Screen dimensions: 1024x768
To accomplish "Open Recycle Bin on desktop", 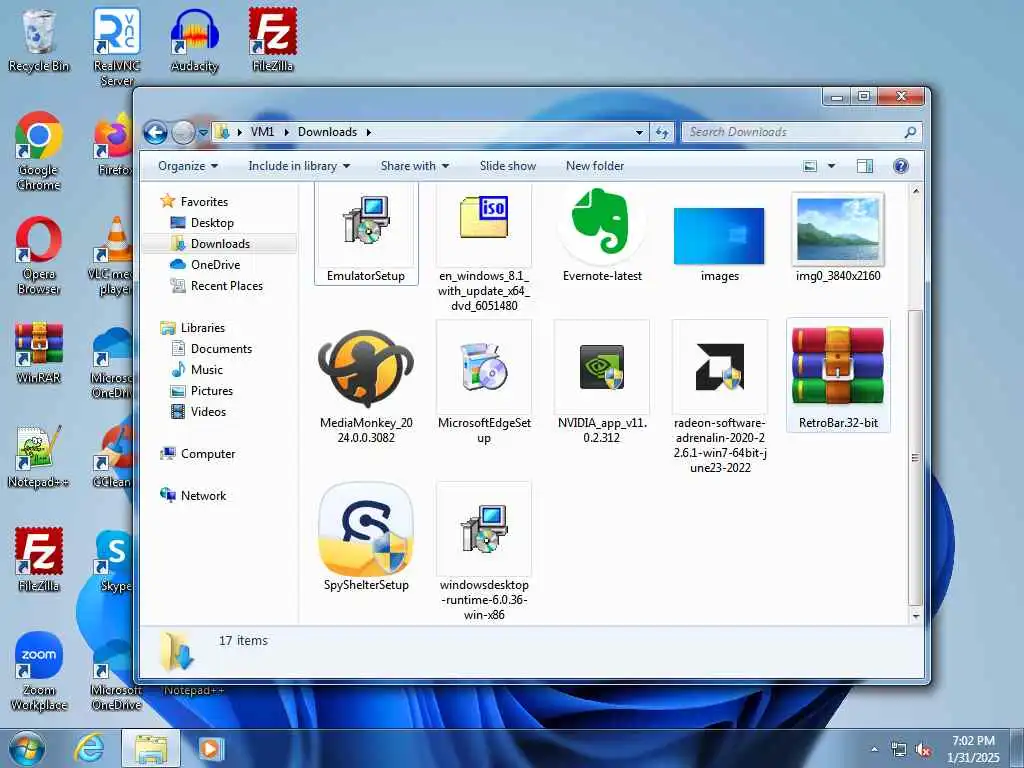I will [39, 40].
